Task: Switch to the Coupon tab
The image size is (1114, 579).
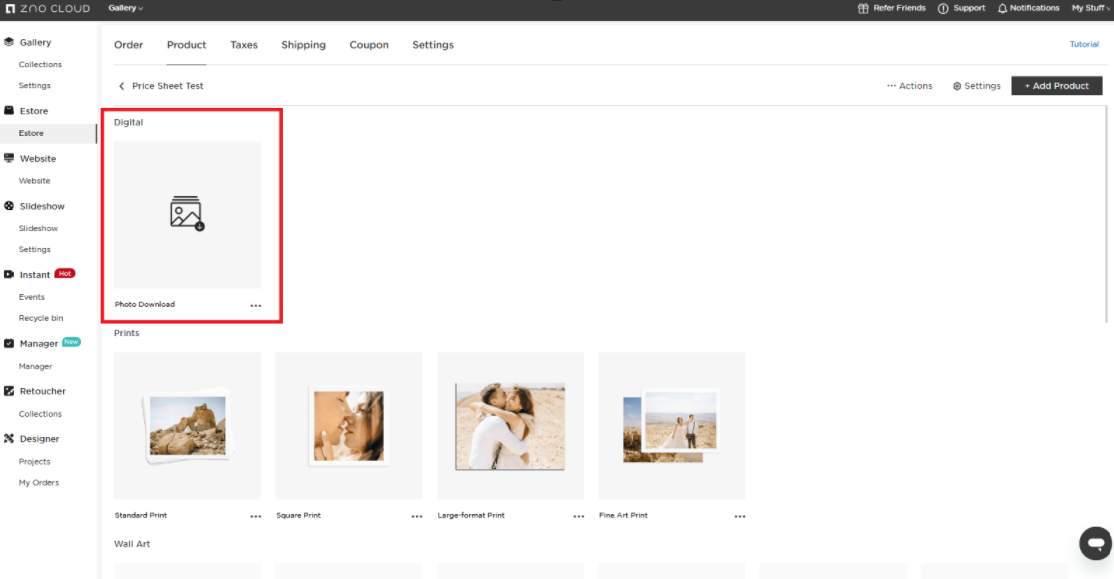Action: pyautogui.click(x=369, y=45)
